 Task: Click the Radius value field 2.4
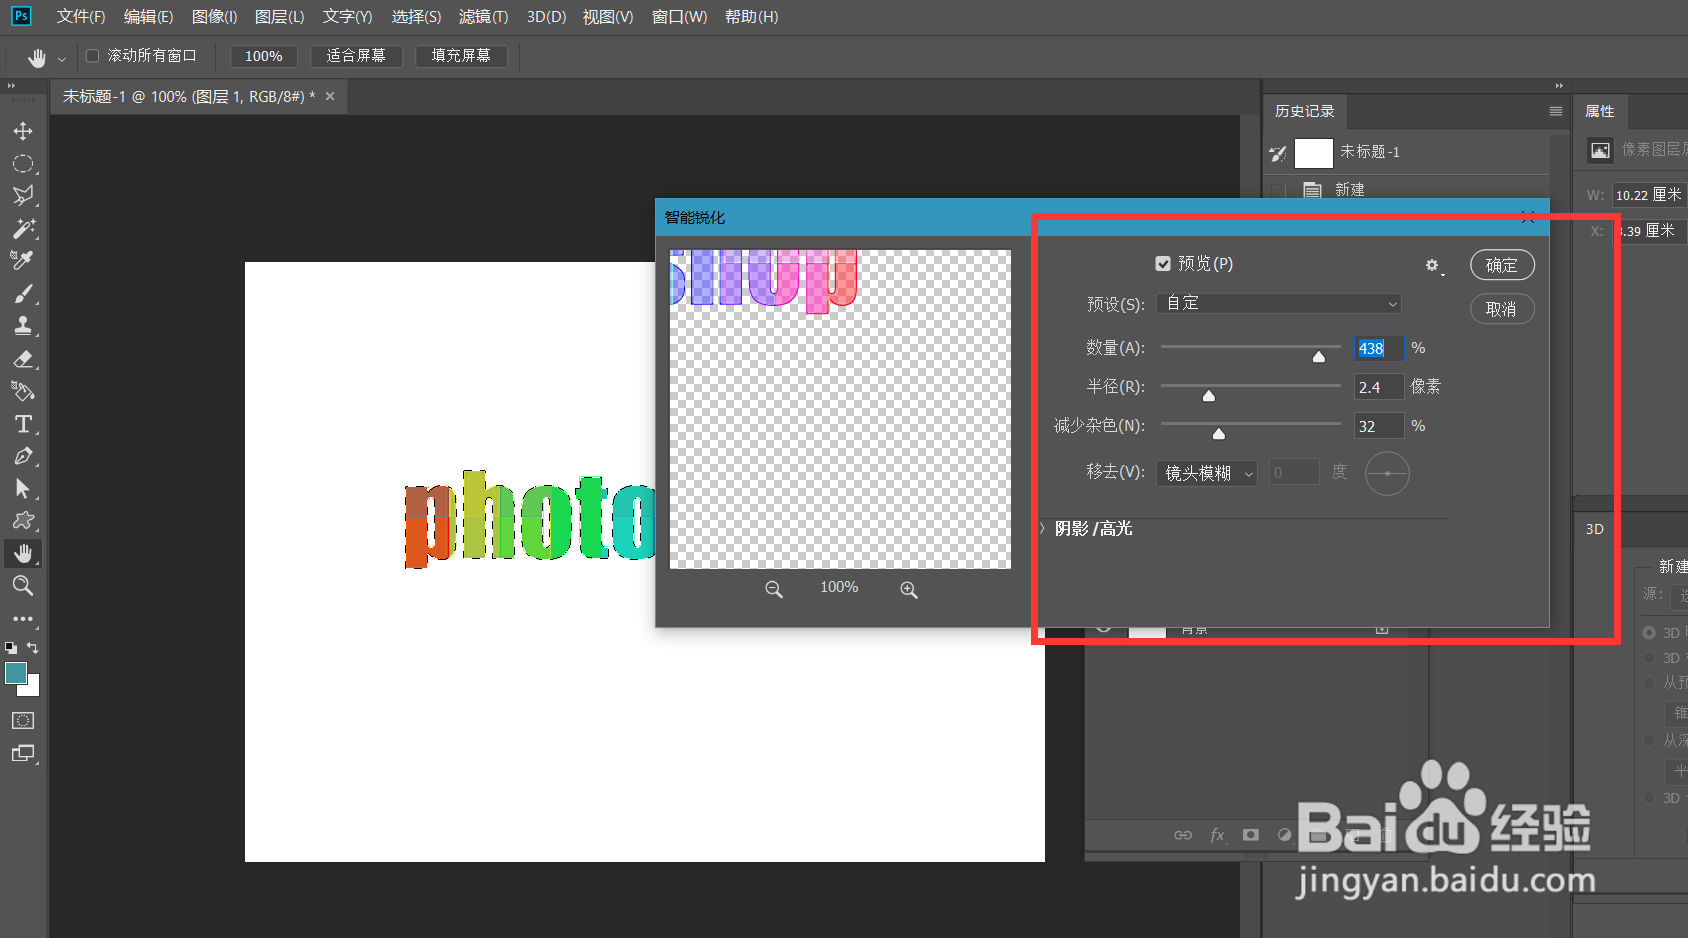[x=1379, y=387]
